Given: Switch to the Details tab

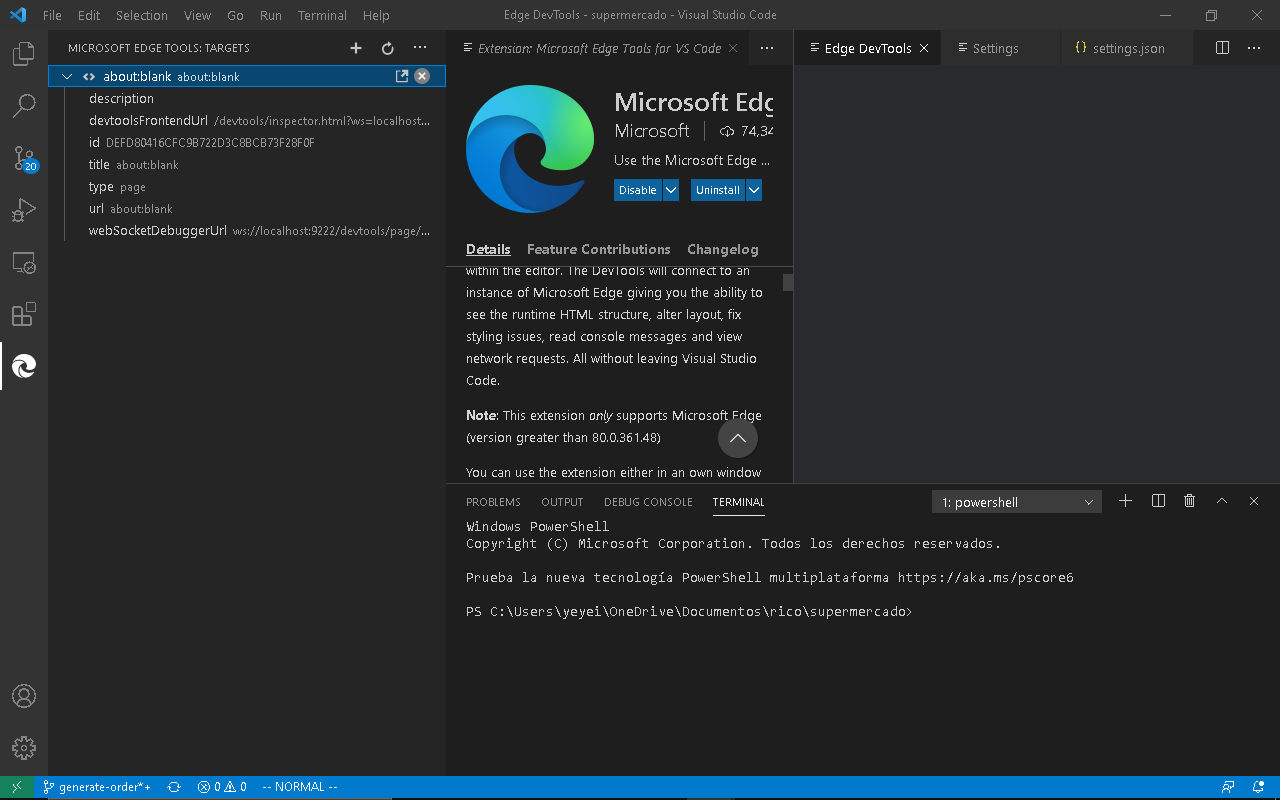Looking at the screenshot, I should pos(488,249).
